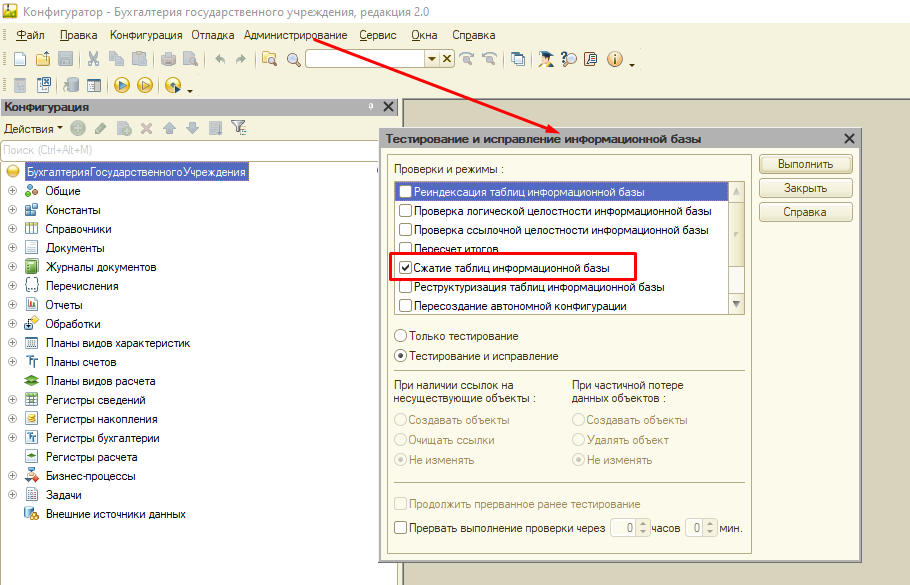Increase the hours stepper value
Screen dimensions: 910x585
(x=642, y=523)
